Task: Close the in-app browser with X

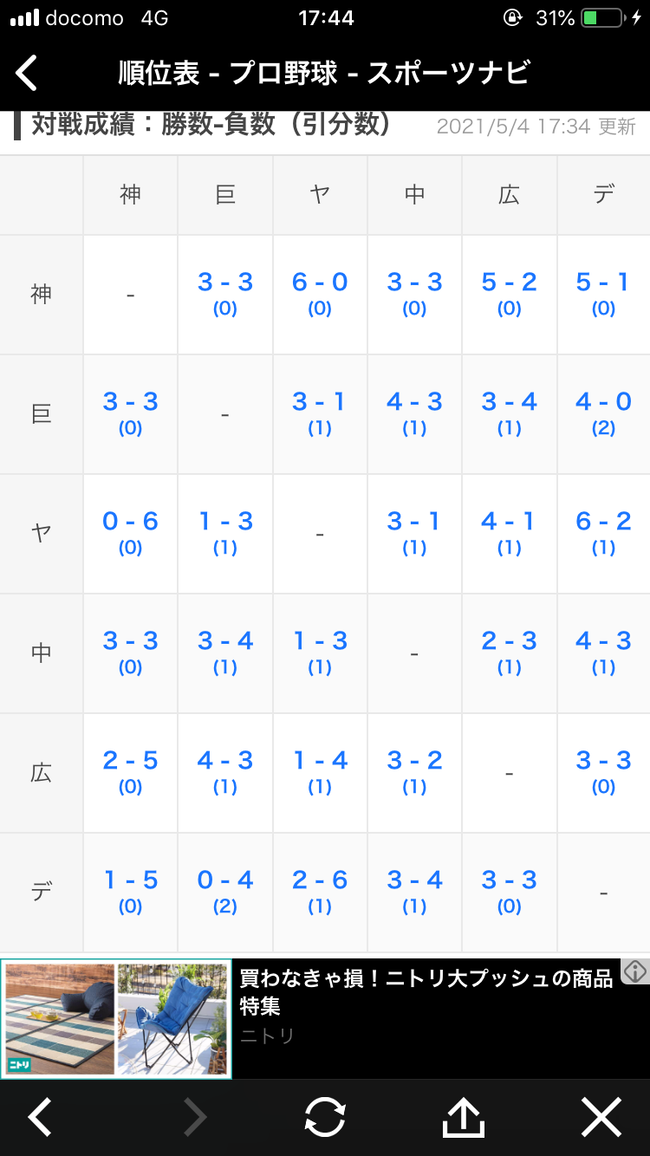Action: (601, 1117)
